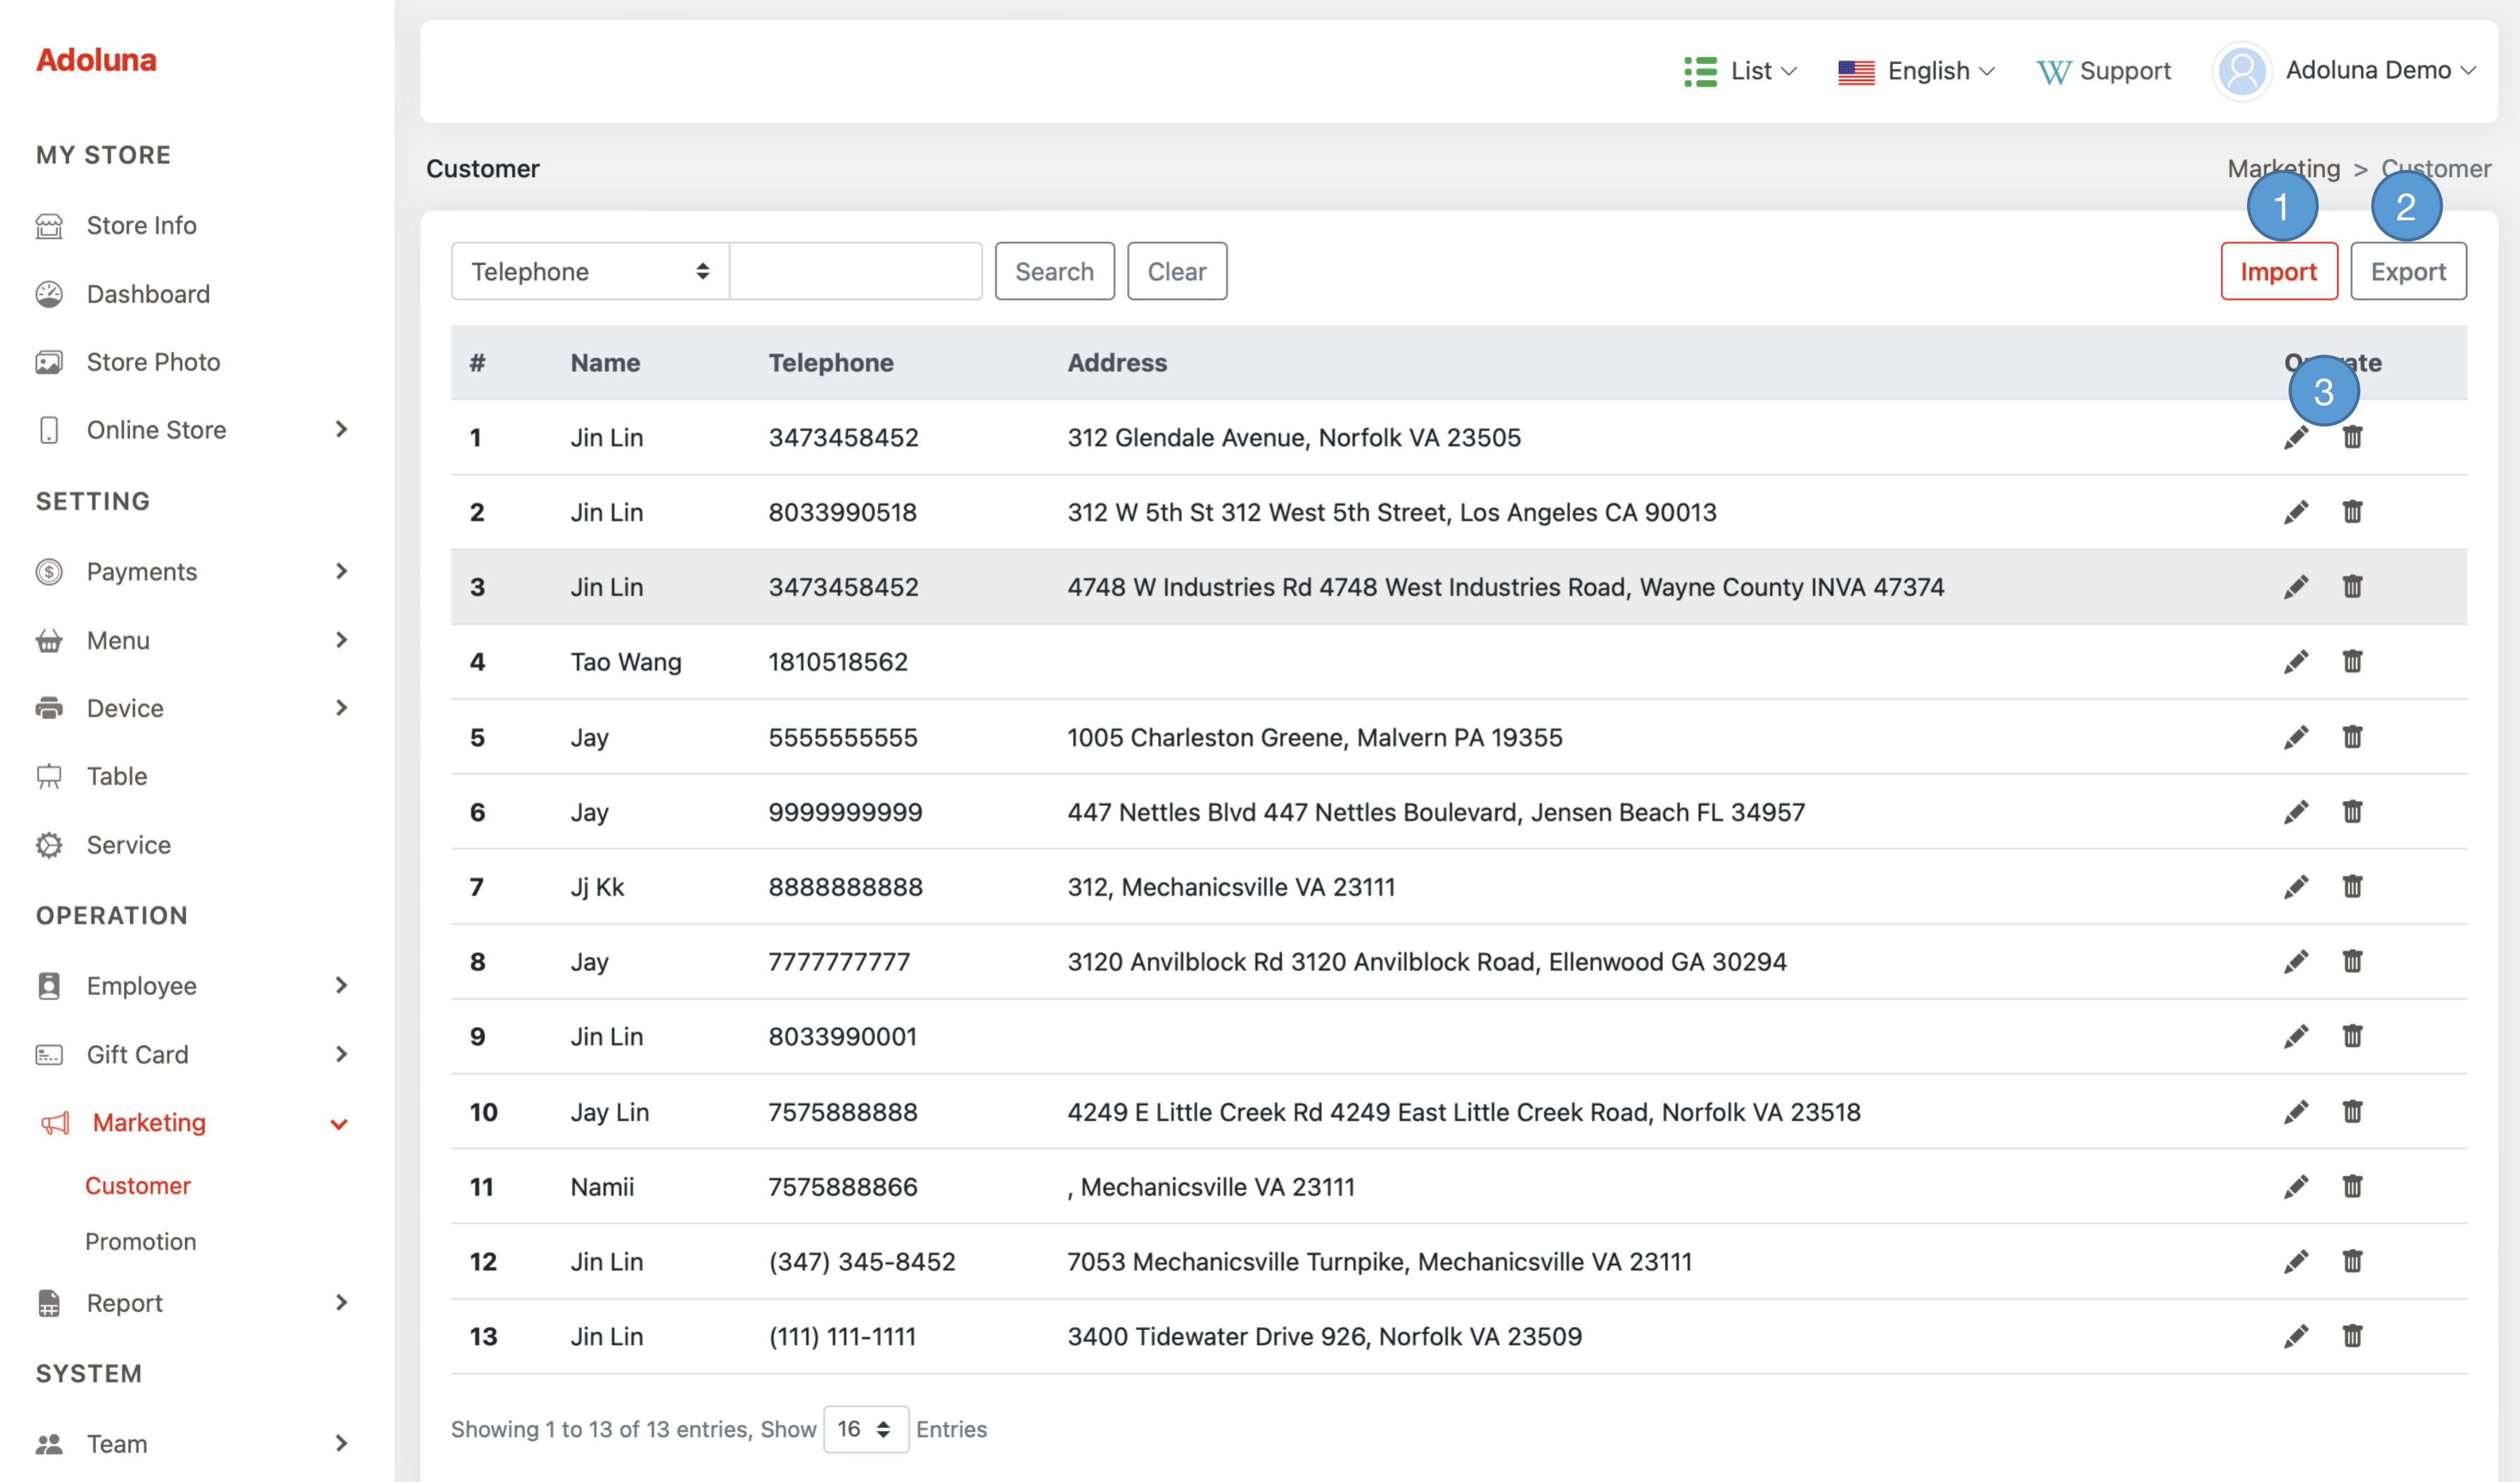
Task: Expand the Payments submenu
Action: [x=341, y=571]
